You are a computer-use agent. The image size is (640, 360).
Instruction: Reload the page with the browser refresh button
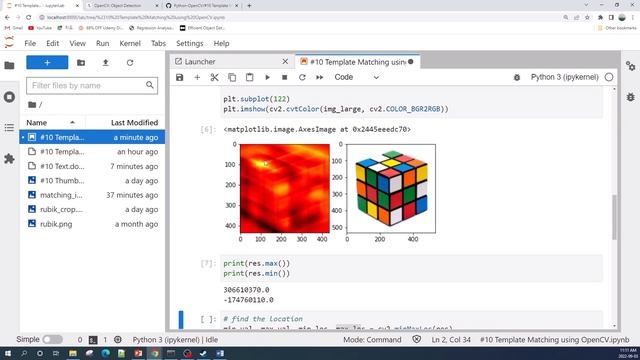[29, 18]
